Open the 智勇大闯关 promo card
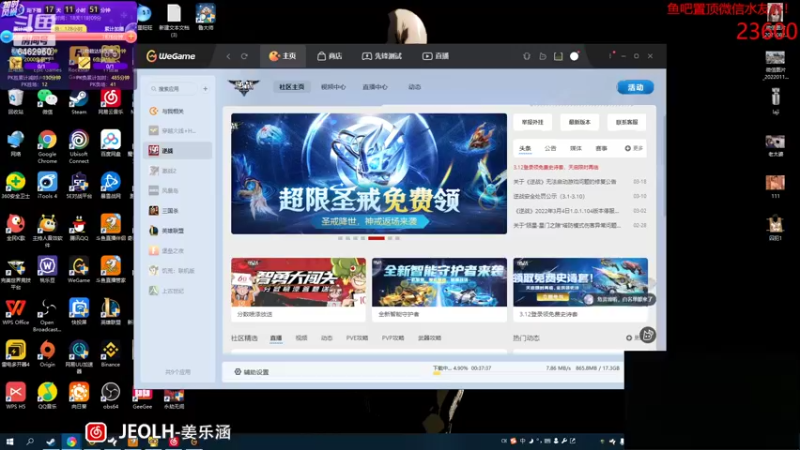Image resolution: width=800 pixels, height=450 pixels. pyautogui.click(x=298, y=289)
